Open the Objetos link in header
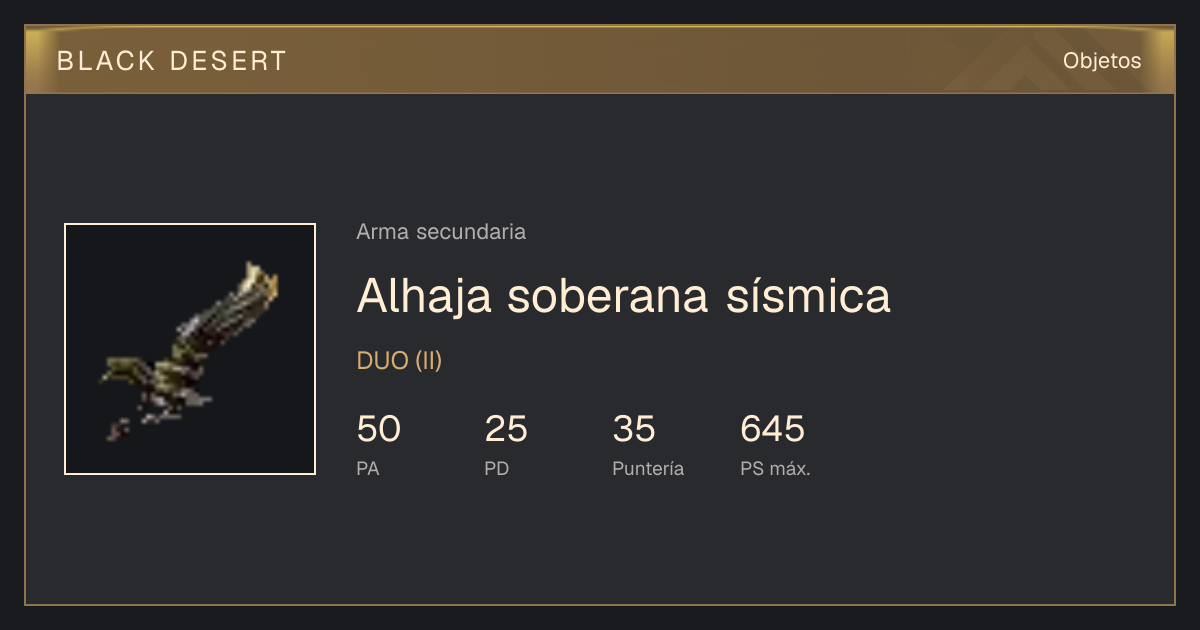This screenshot has width=1200, height=630. (x=1102, y=61)
